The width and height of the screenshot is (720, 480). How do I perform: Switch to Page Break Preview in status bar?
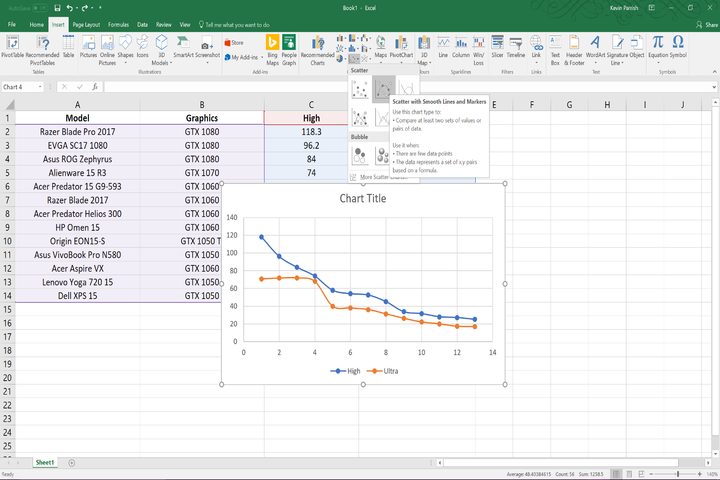pos(641,474)
